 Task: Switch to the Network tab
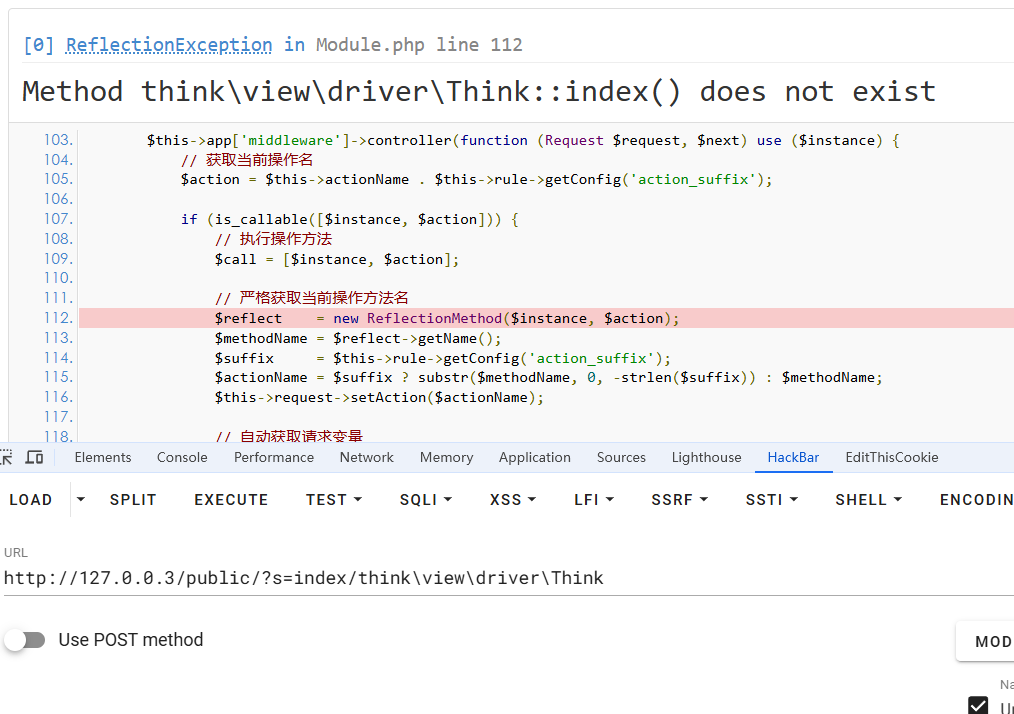coord(366,457)
